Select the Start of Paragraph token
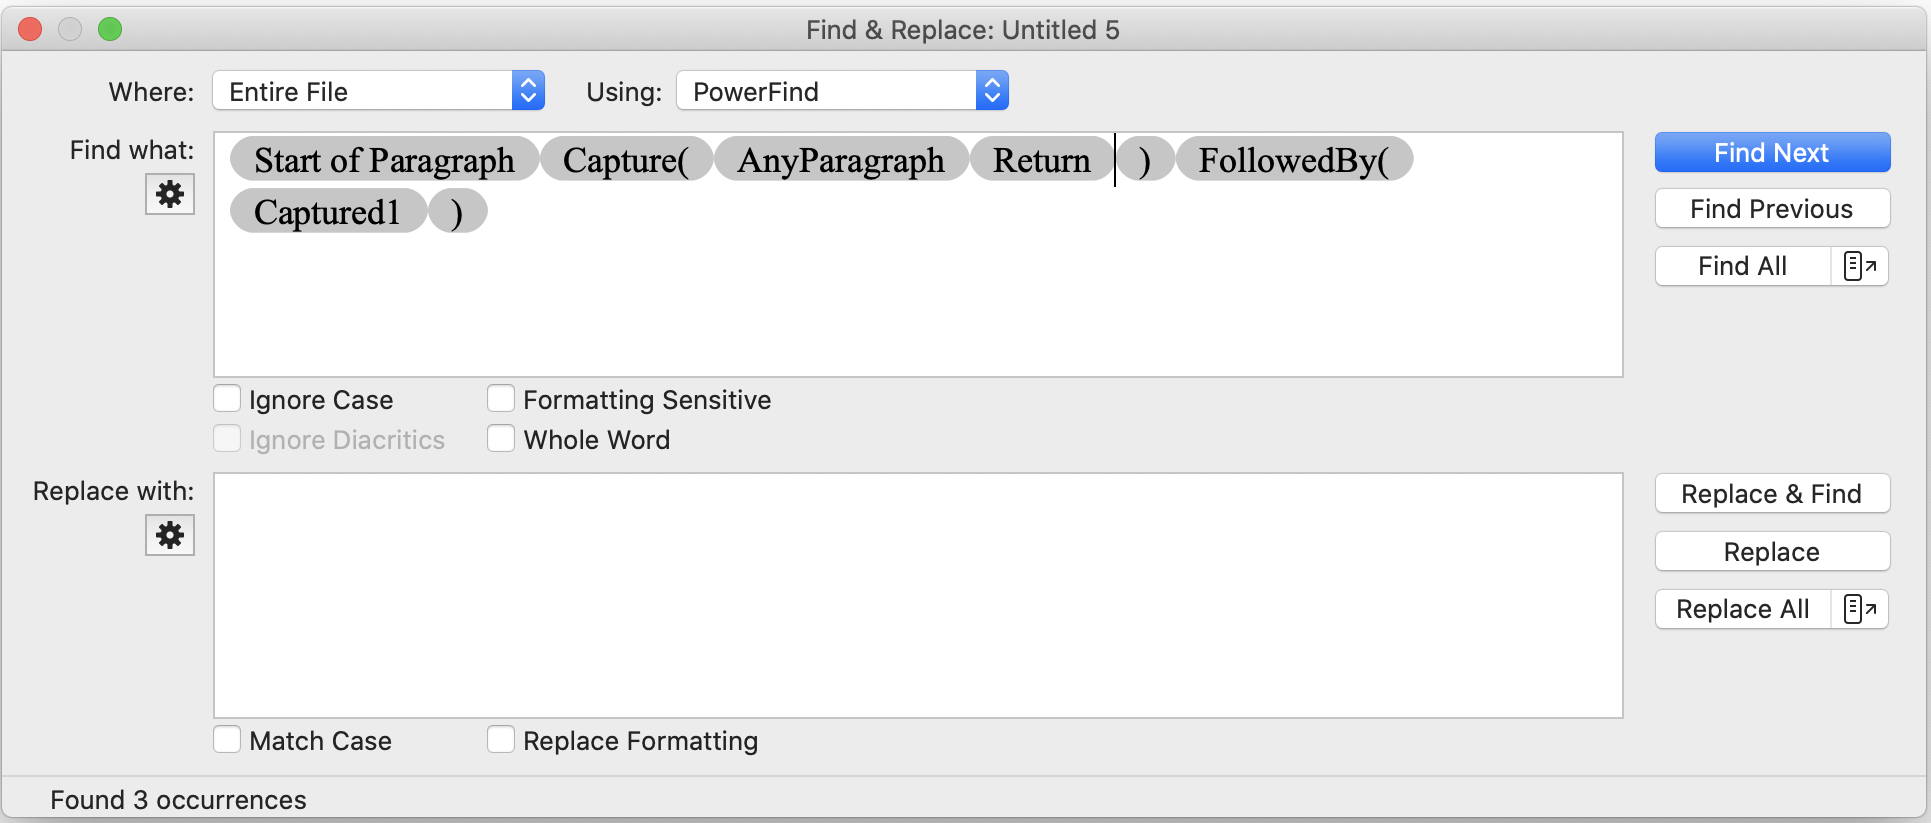1931x823 pixels. (383, 159)
